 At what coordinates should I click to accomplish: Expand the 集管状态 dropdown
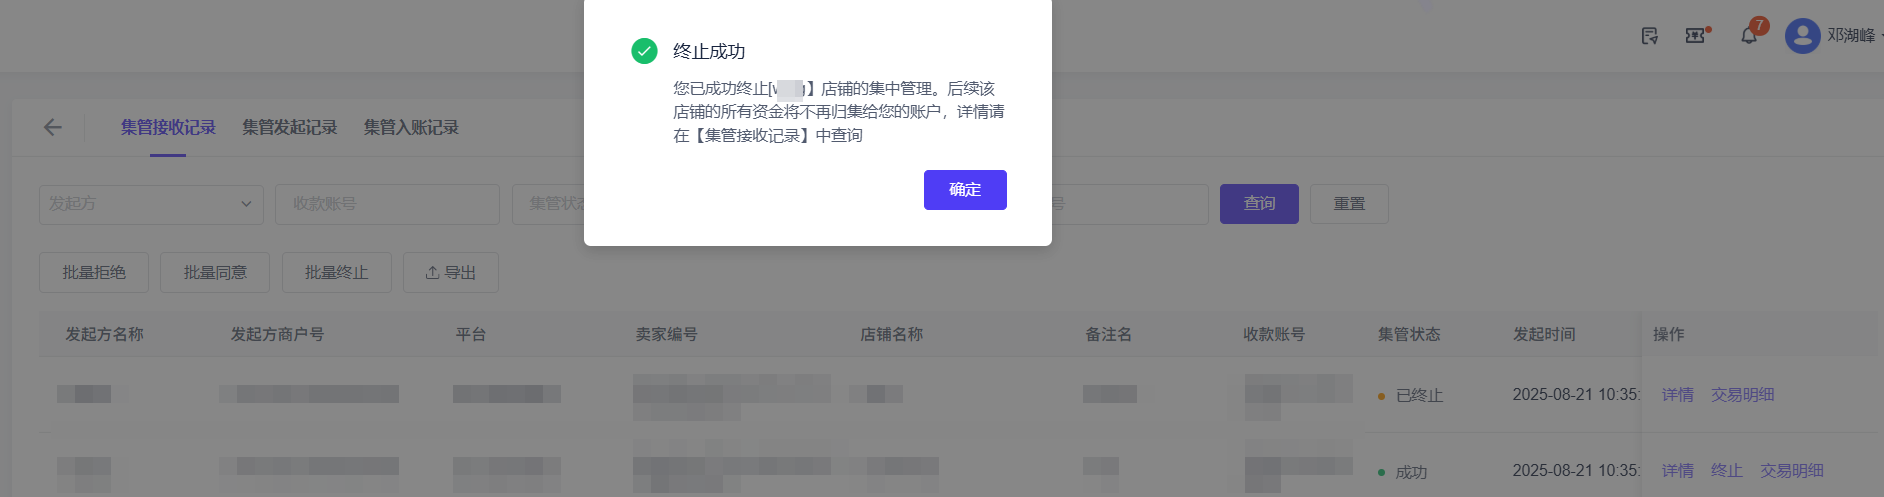coord(548,204)
